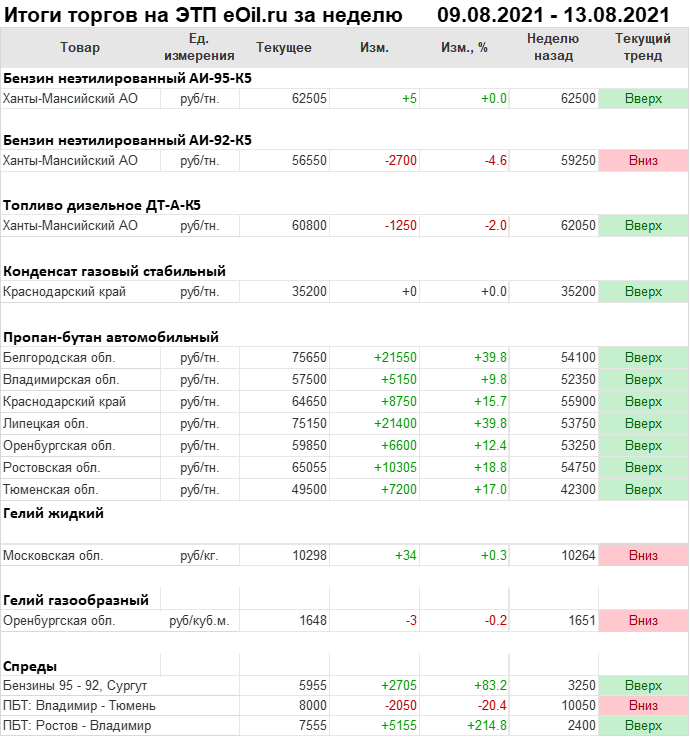This screenshot has width=690, height=737.
Task: Select the 'Тюменская обл.' row label
Action: [x=50, y=489]
